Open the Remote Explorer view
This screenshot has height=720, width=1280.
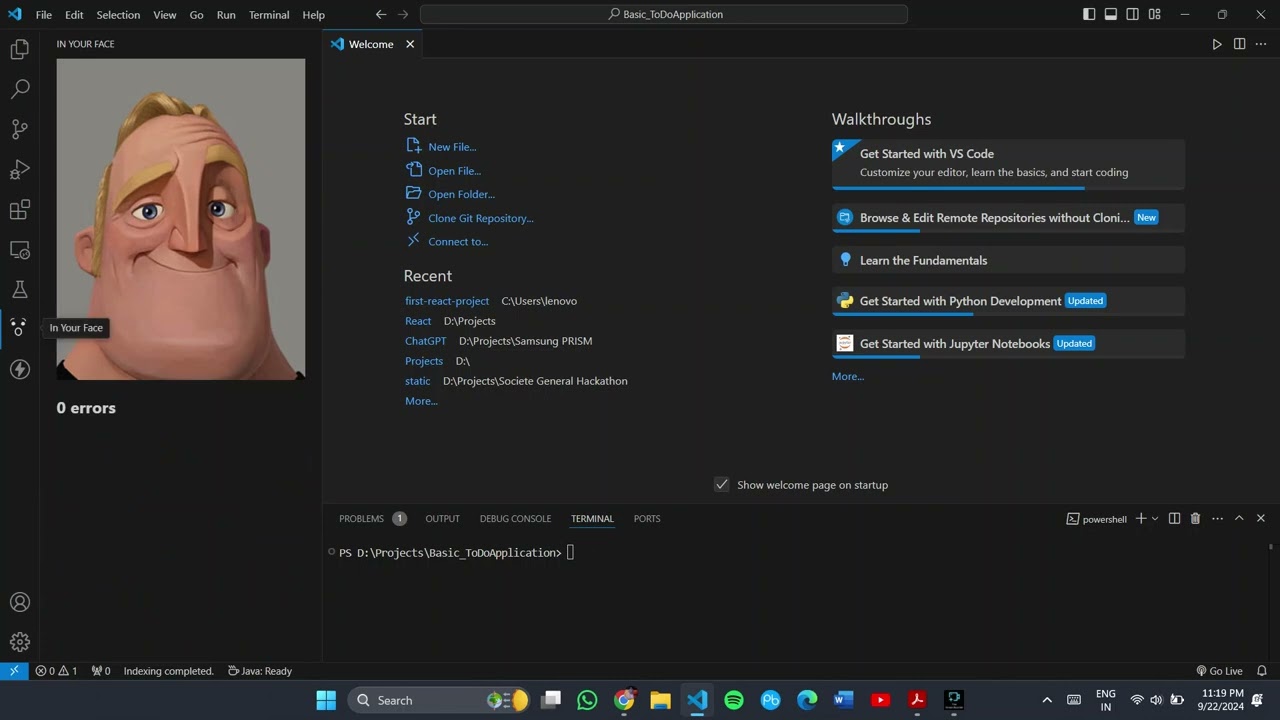coord(19,249)
